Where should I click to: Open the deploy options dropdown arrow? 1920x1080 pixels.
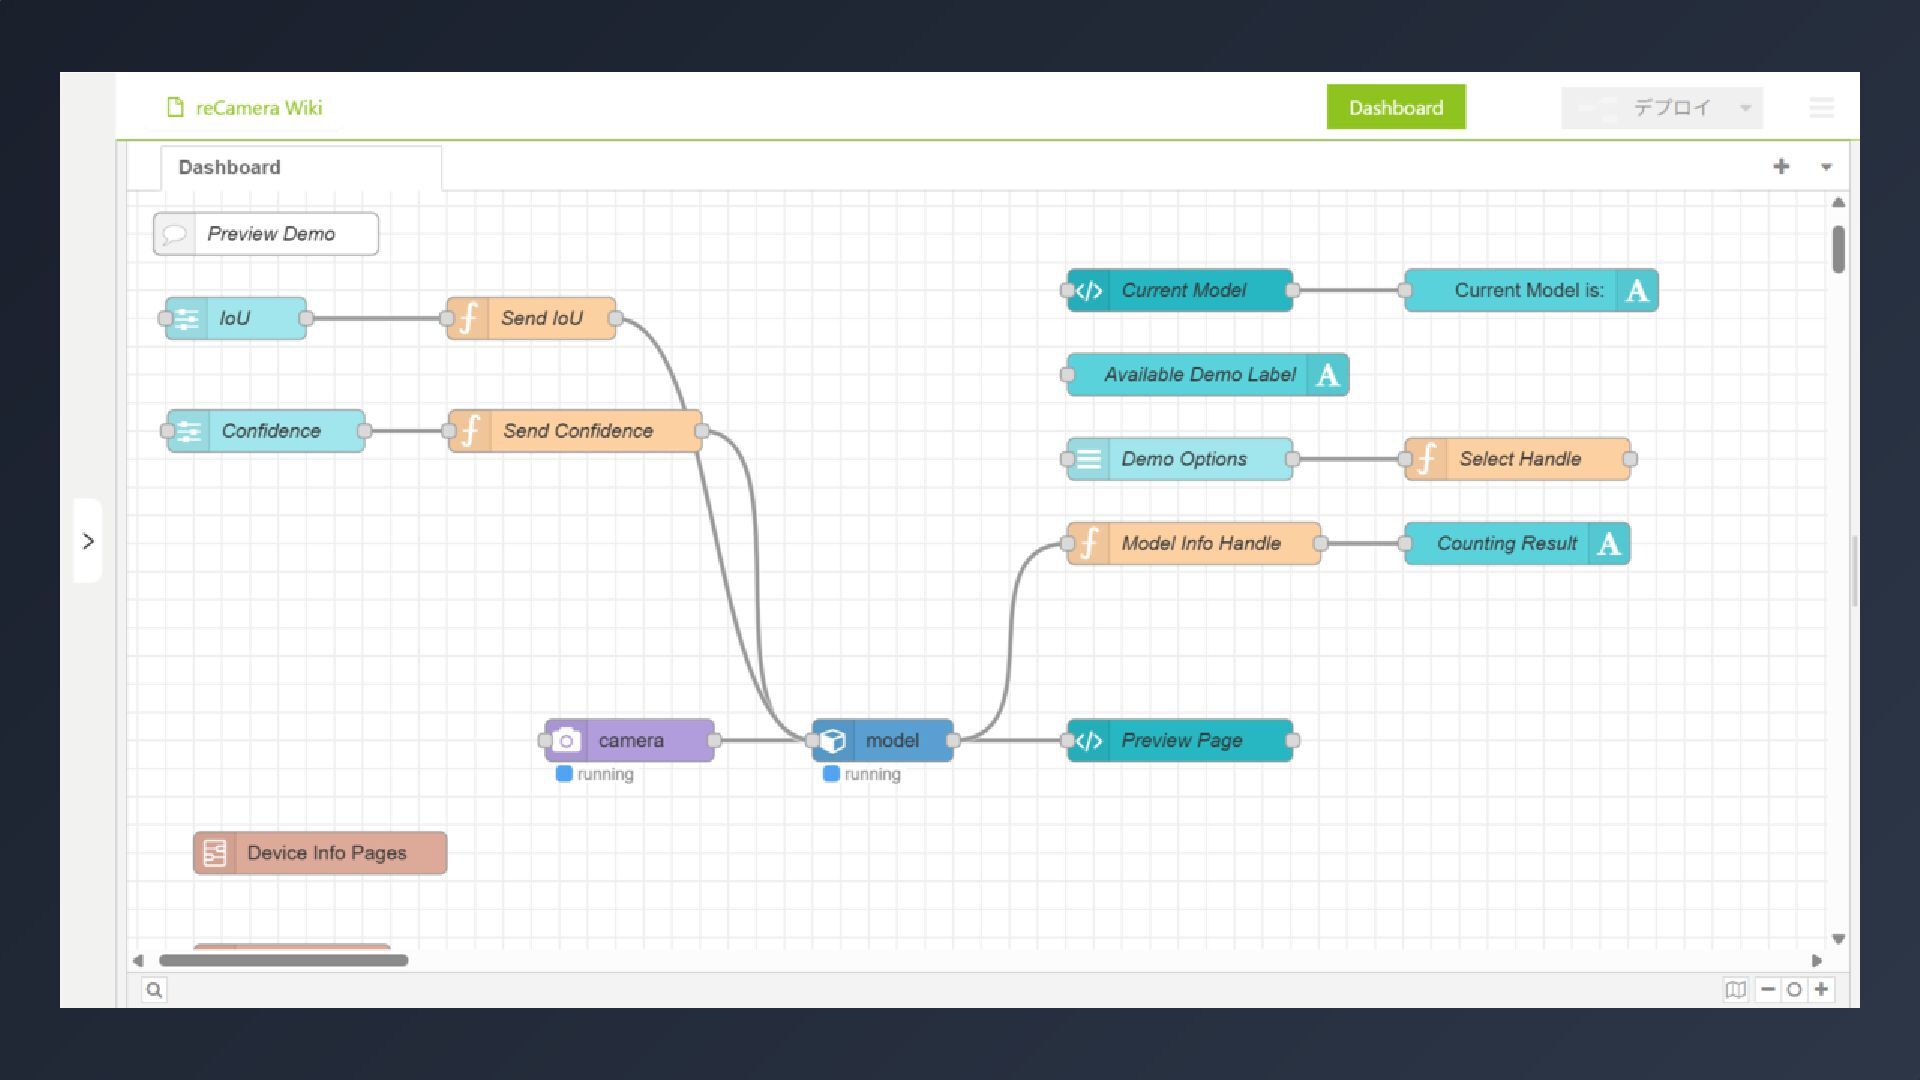pyautogui.click(x=1745, y=108)
